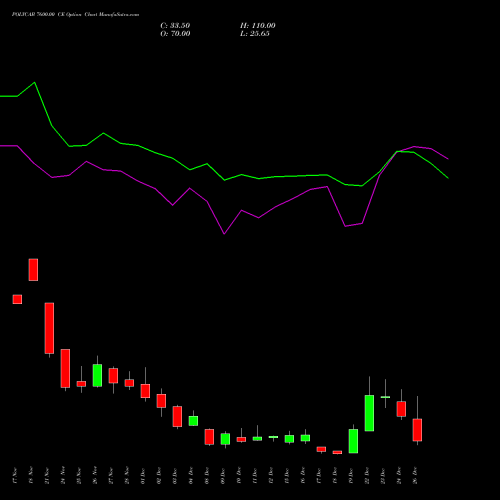Image resolution: width=500 pixels, height=500 pixels.
Task: Click the open value O: 70.00
Action: pos(175,34)
